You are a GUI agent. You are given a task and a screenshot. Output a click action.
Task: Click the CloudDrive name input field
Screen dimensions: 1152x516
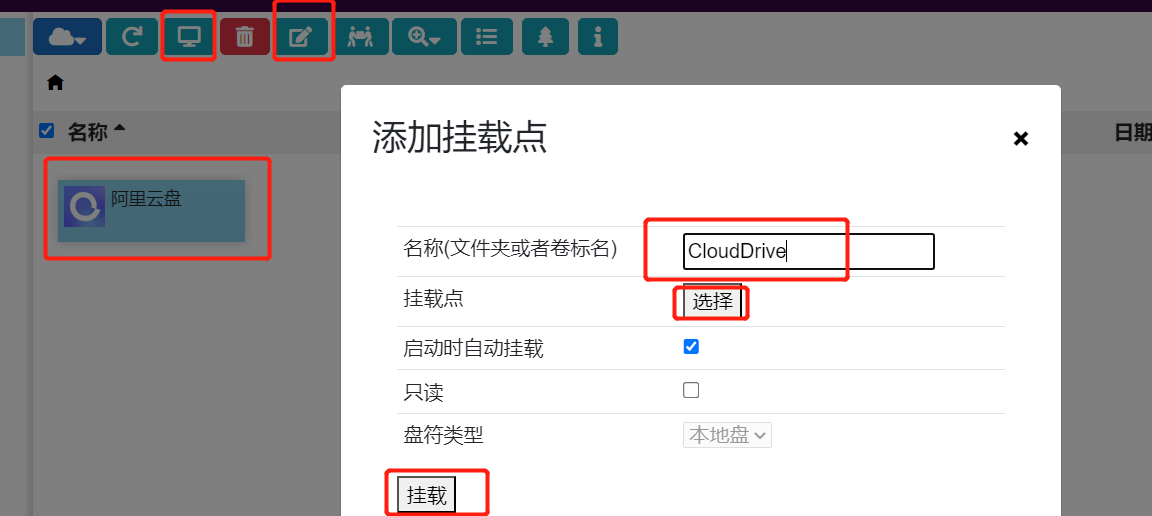coord(808,252)
